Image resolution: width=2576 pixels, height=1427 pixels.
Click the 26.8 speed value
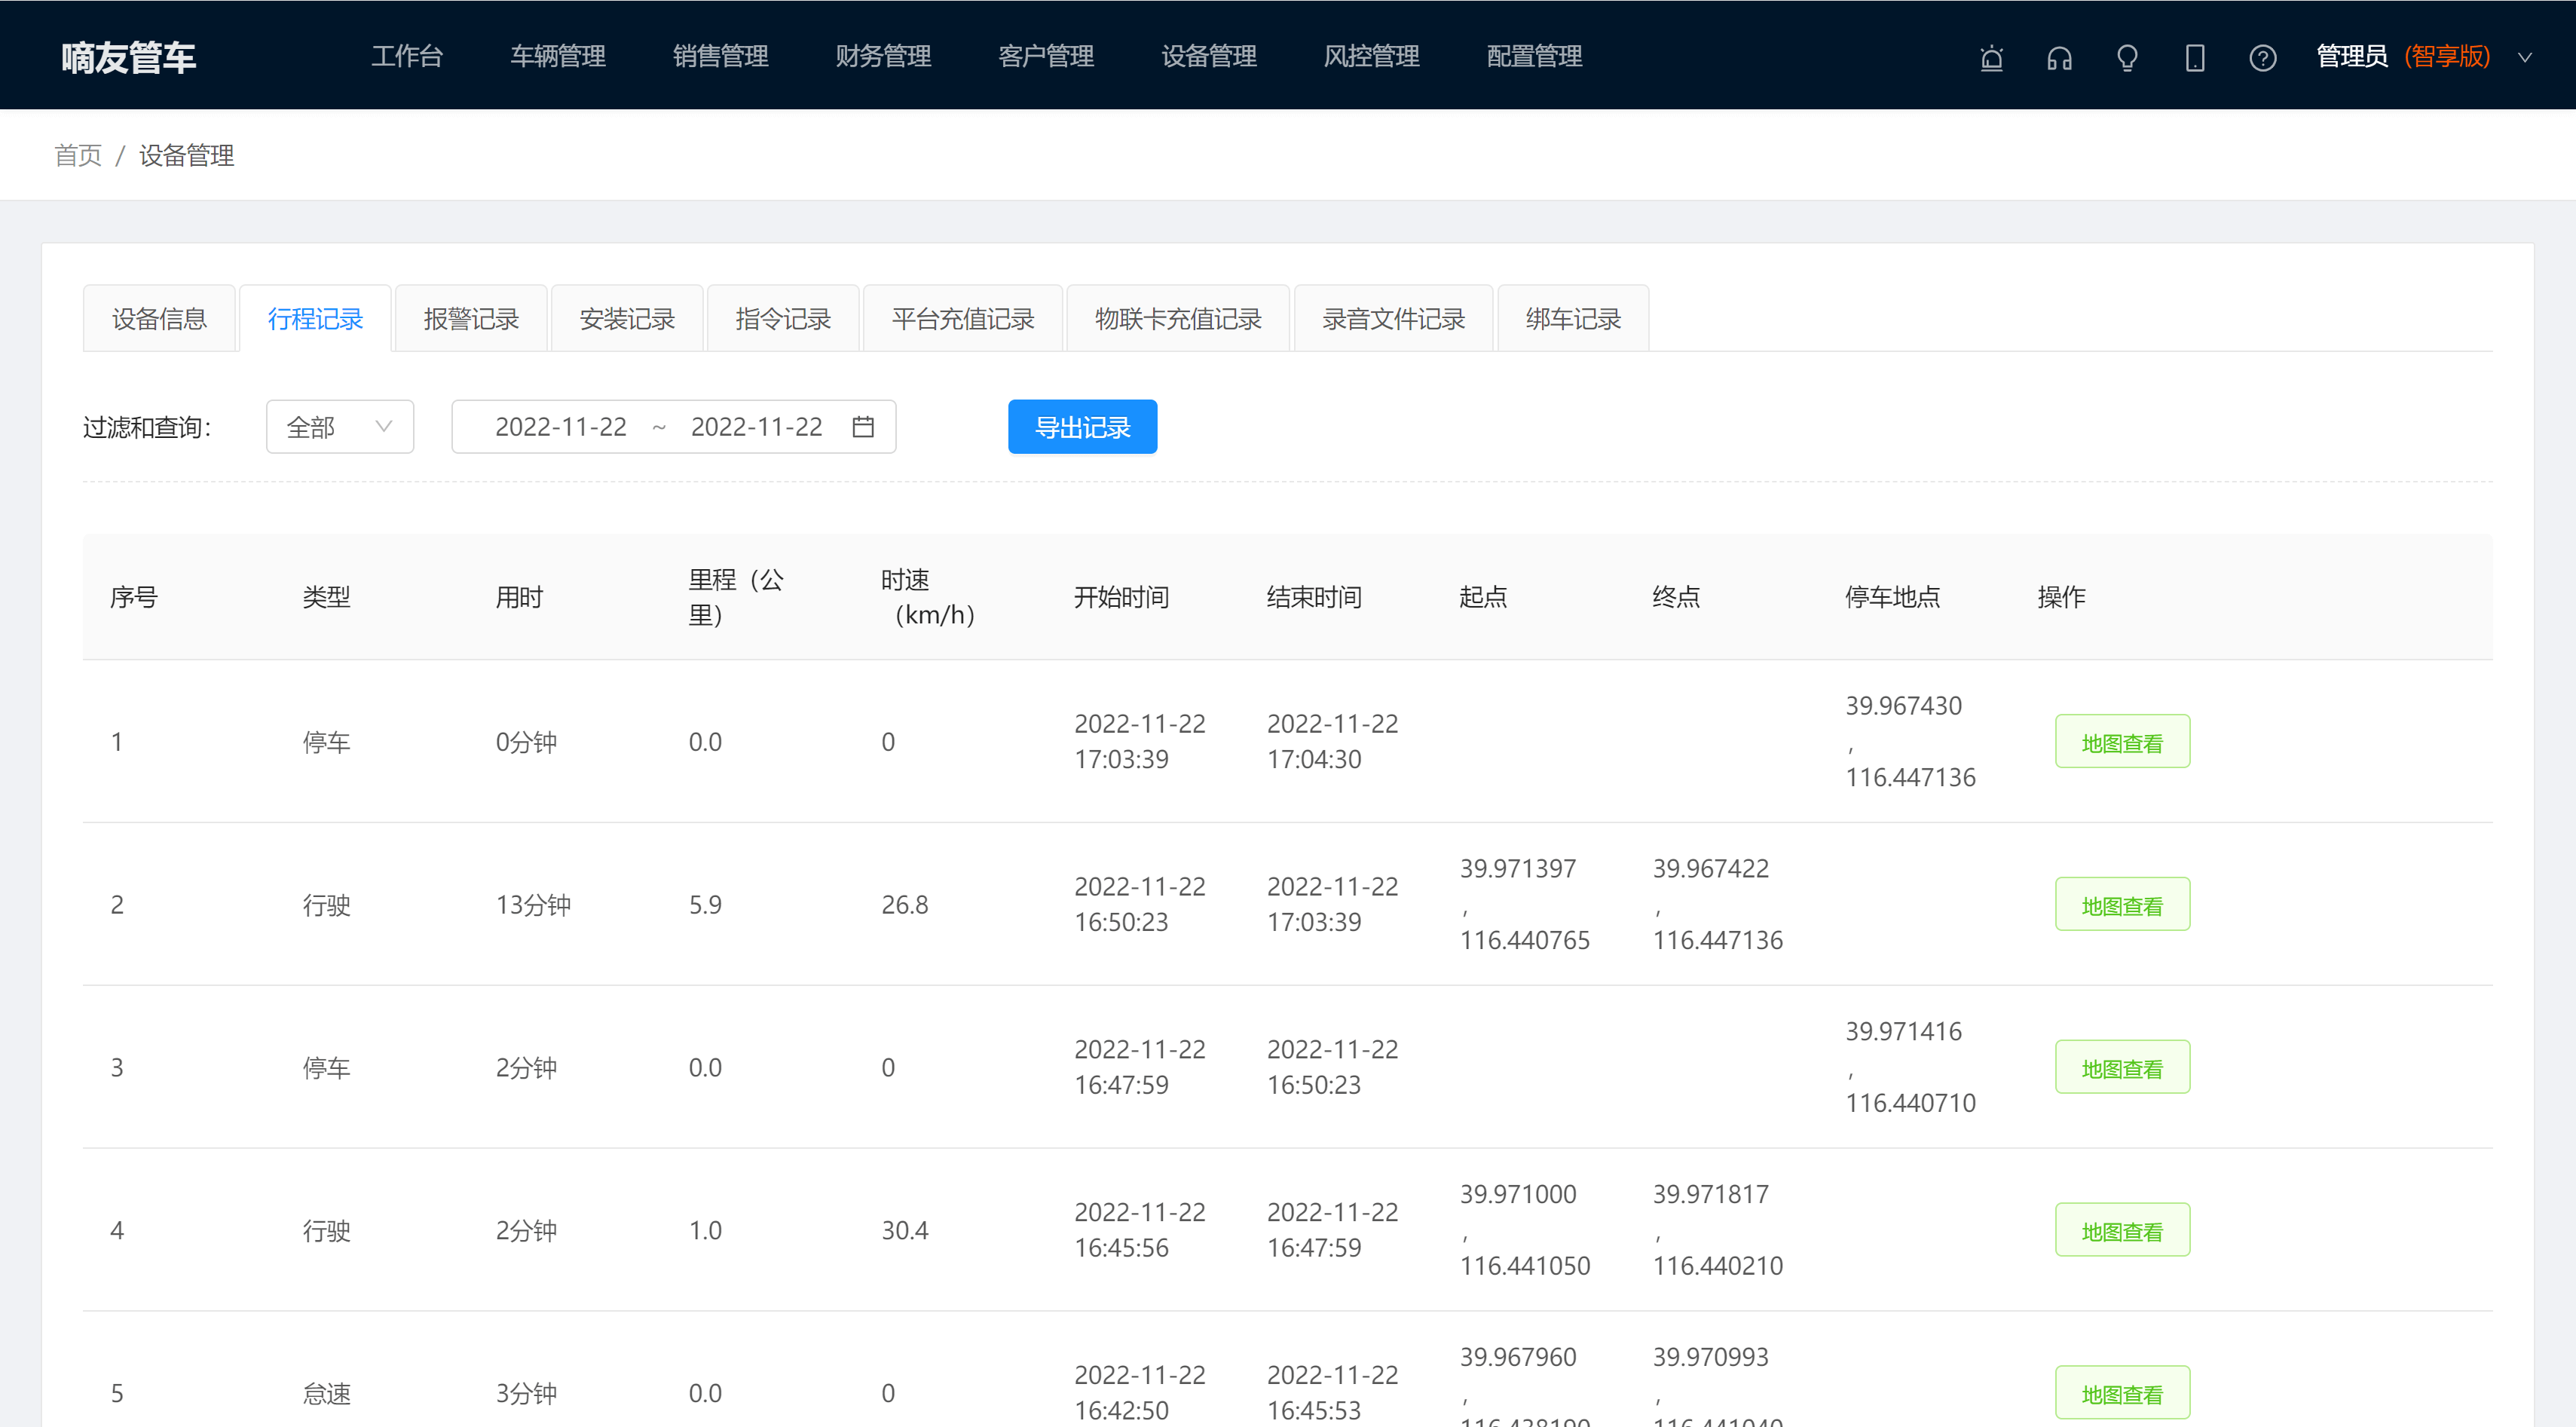905,905
